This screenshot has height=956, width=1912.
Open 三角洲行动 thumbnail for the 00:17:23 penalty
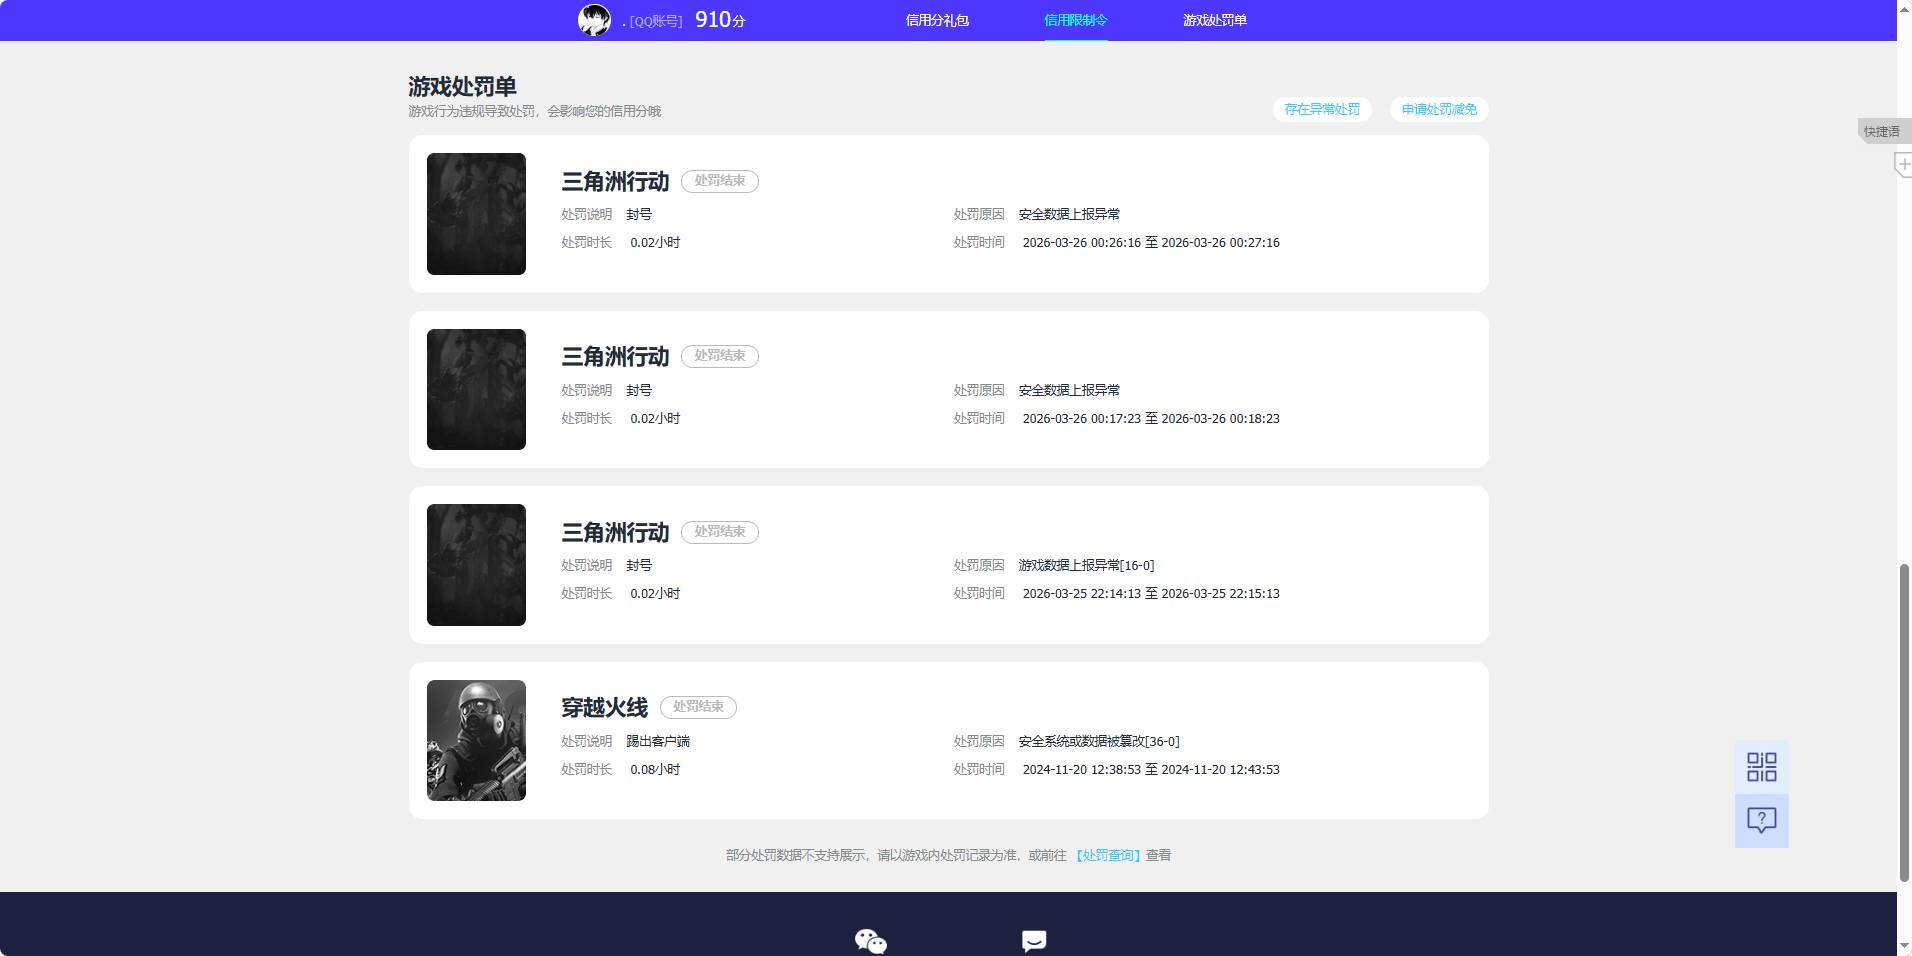pos(476,389)
